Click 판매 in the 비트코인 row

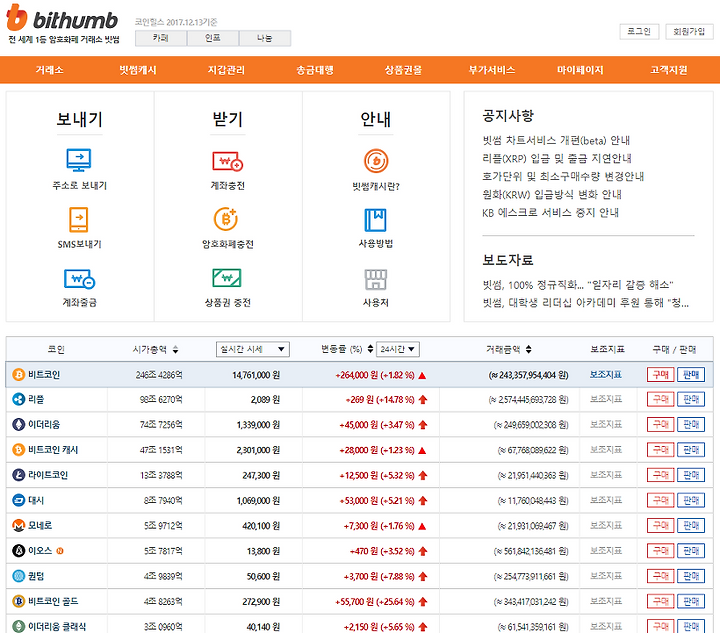click(x=691, y=375)
